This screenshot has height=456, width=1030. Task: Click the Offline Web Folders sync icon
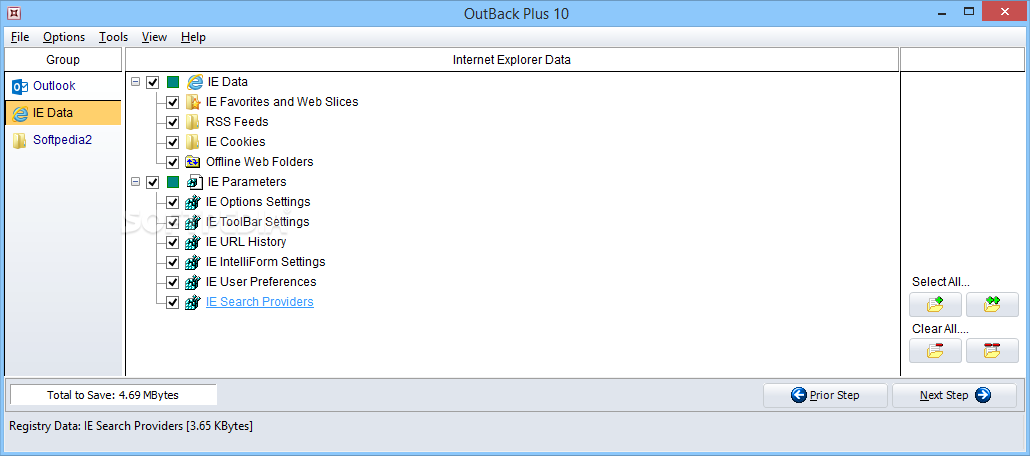coord(192,162)
